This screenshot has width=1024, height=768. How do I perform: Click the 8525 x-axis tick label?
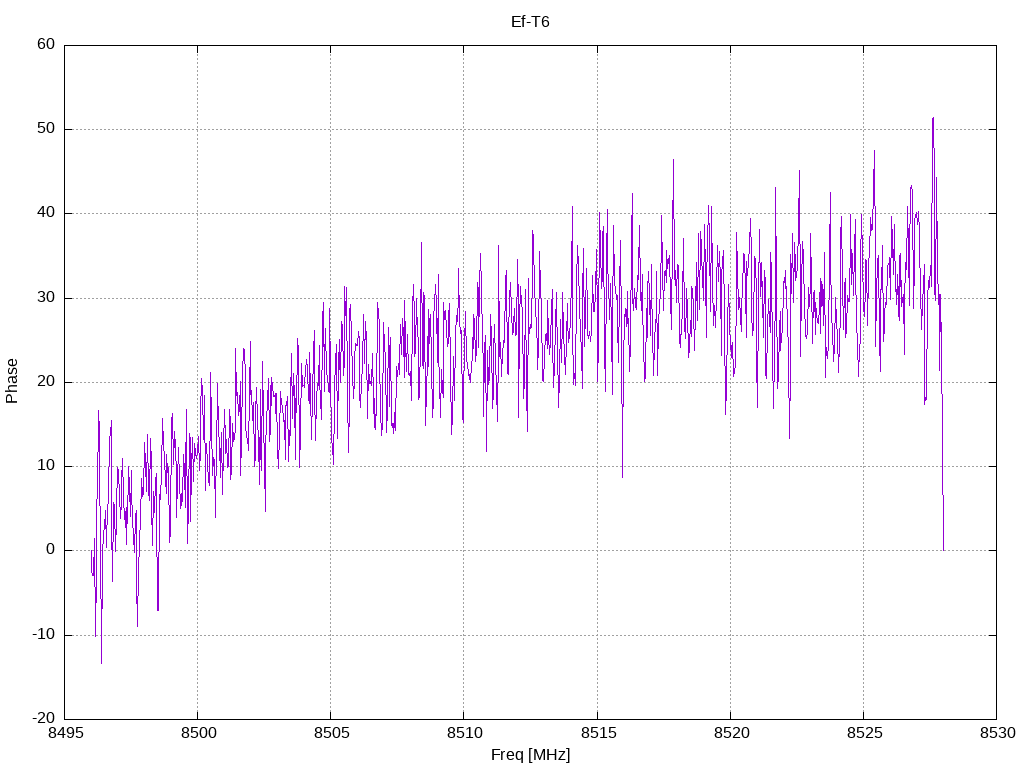(x=863, y=734)
